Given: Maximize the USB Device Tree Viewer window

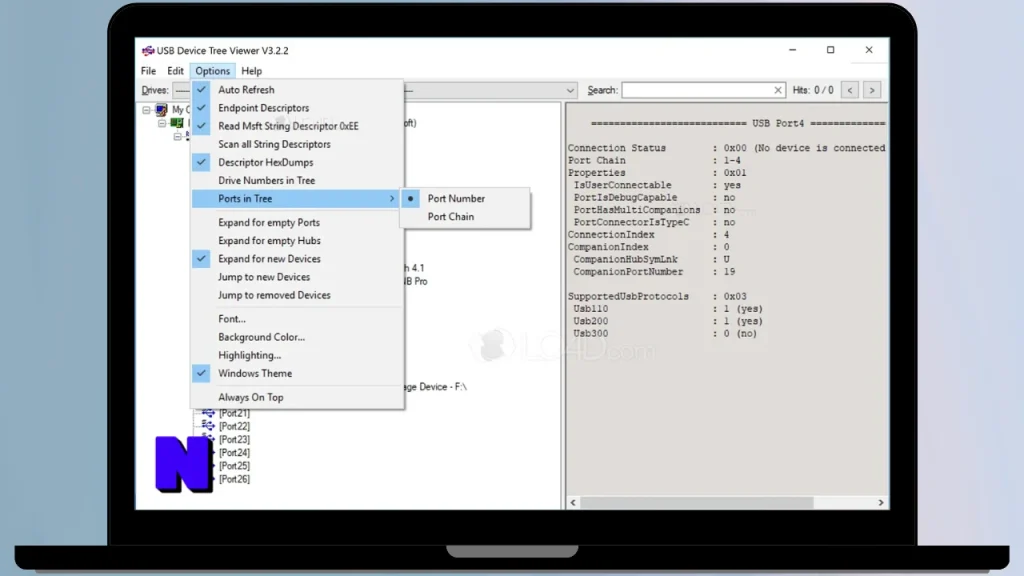Looking at the screenshot, I should click(830, 50).
